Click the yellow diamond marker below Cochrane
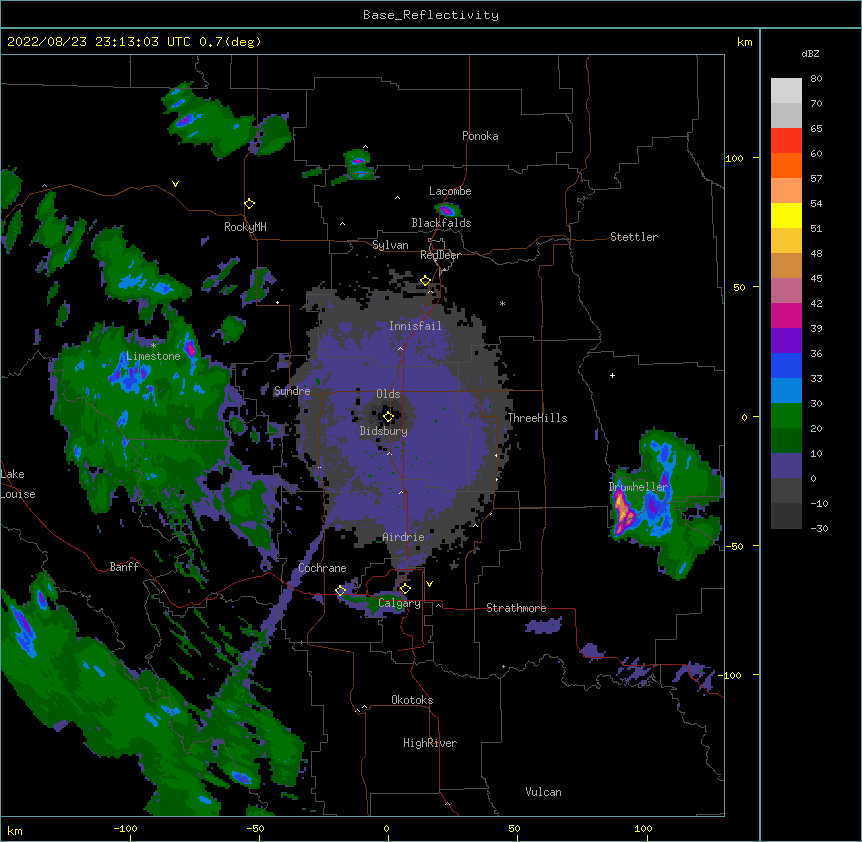The image size is (862, 842). [340, 591]
